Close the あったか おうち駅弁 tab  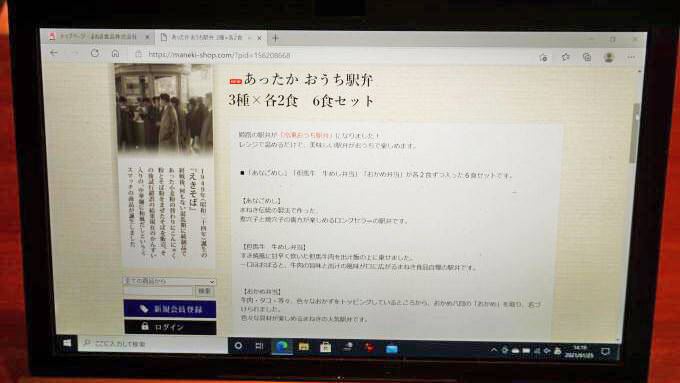click(x=259, y=38)
